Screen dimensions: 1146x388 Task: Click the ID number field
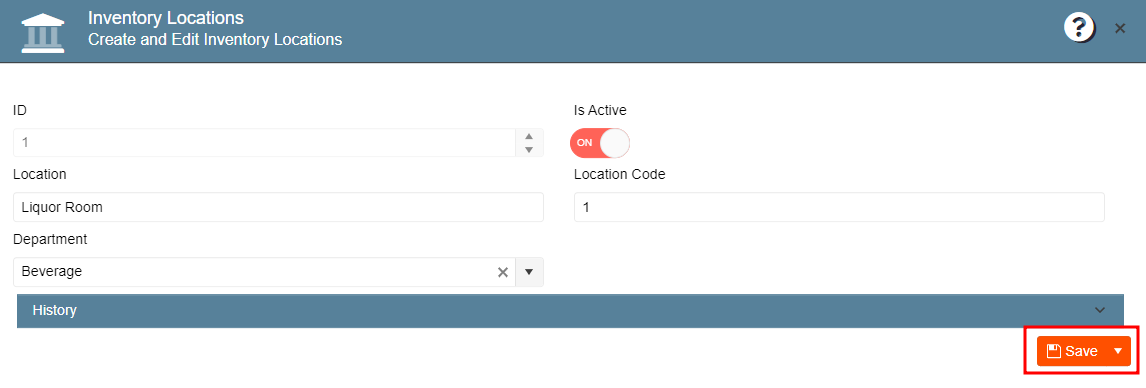coord(265,142)
